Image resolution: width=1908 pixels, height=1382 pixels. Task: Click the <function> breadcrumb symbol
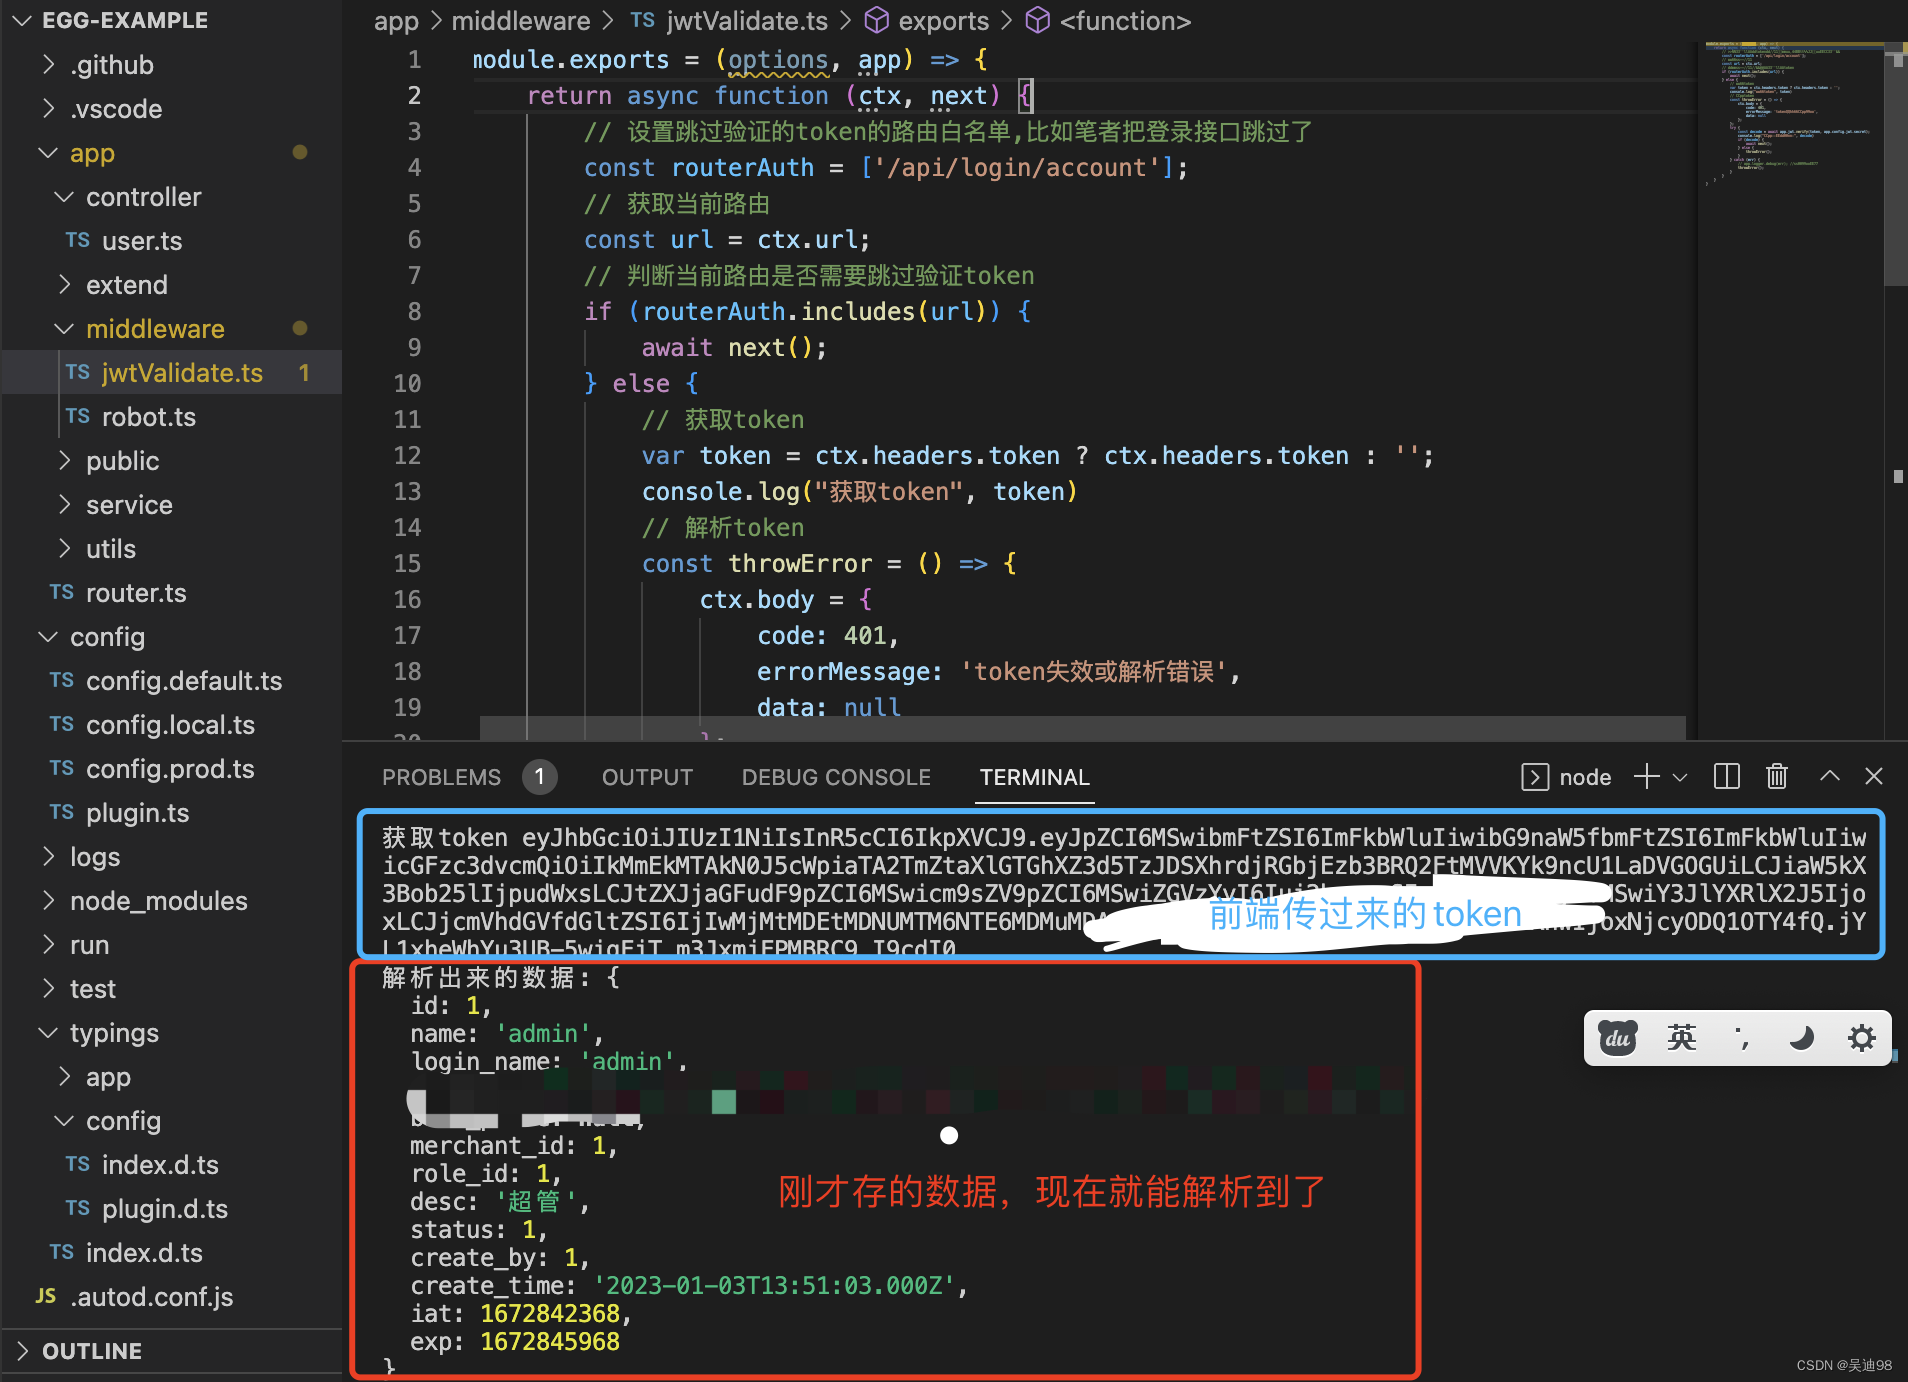1125,21
